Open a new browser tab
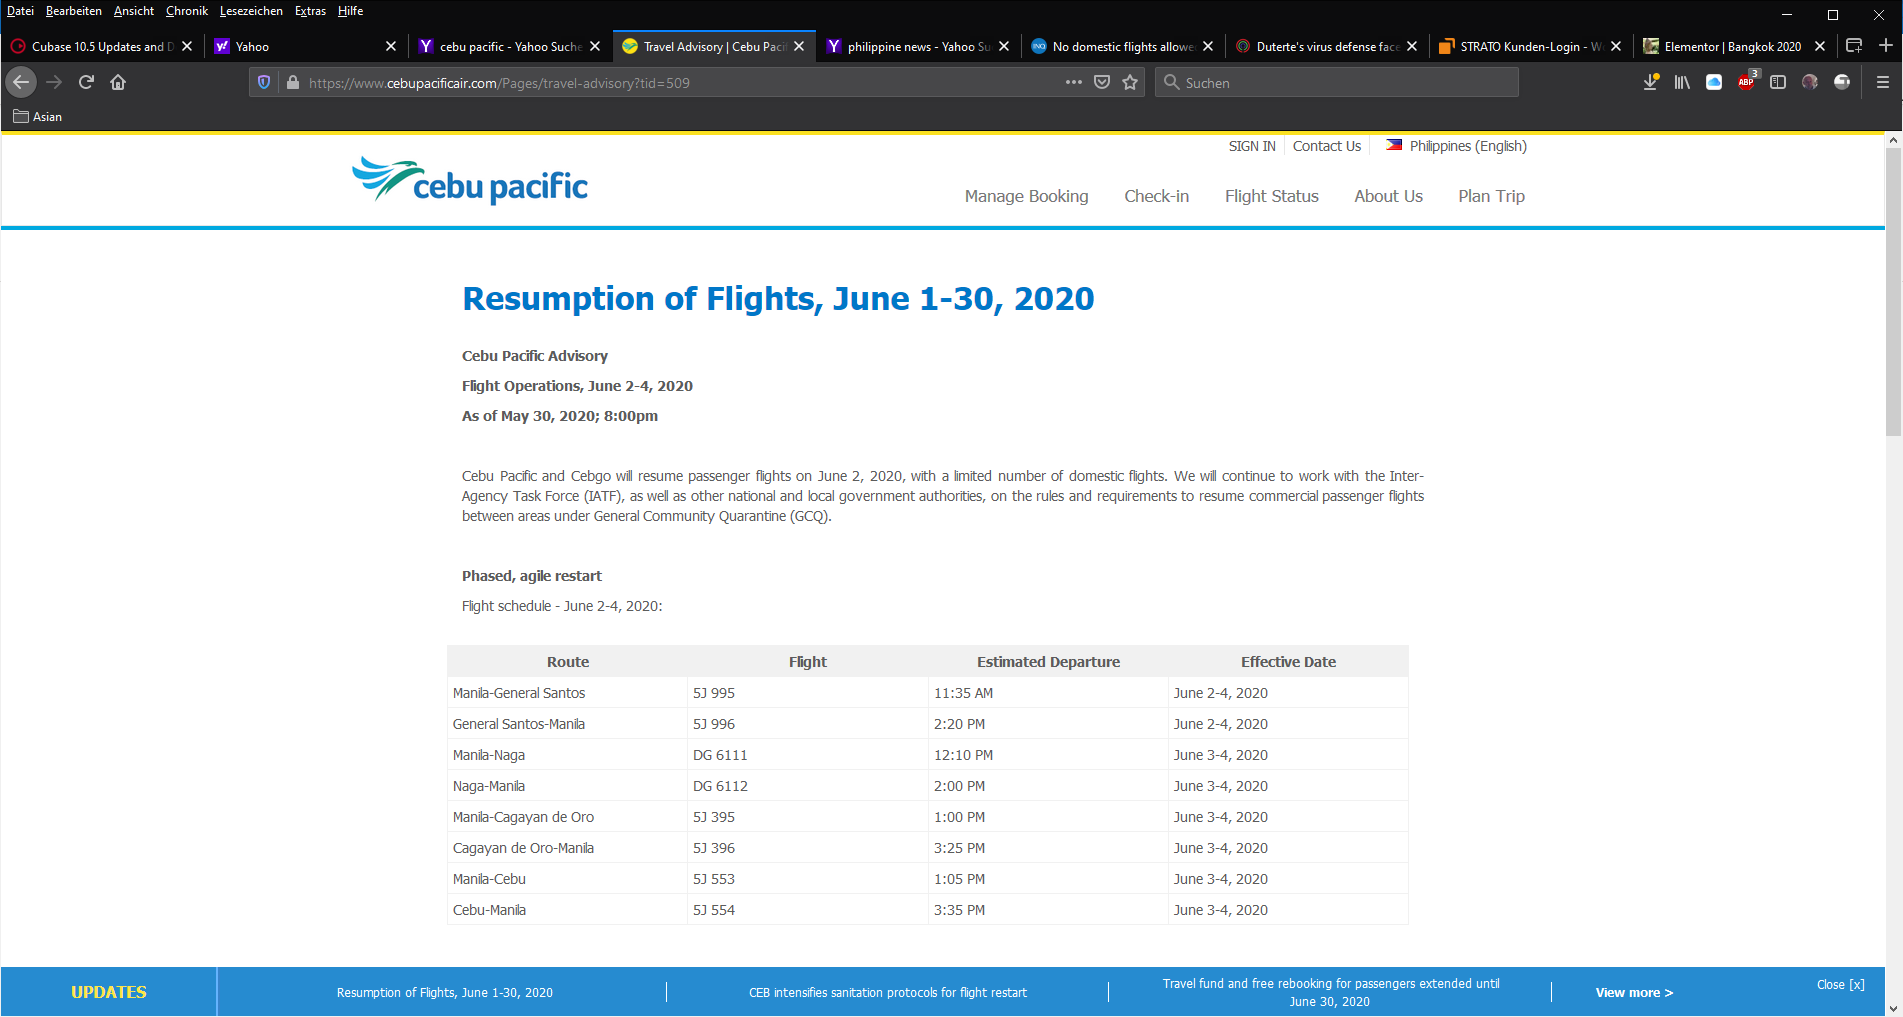 (x=1885, y=46)
